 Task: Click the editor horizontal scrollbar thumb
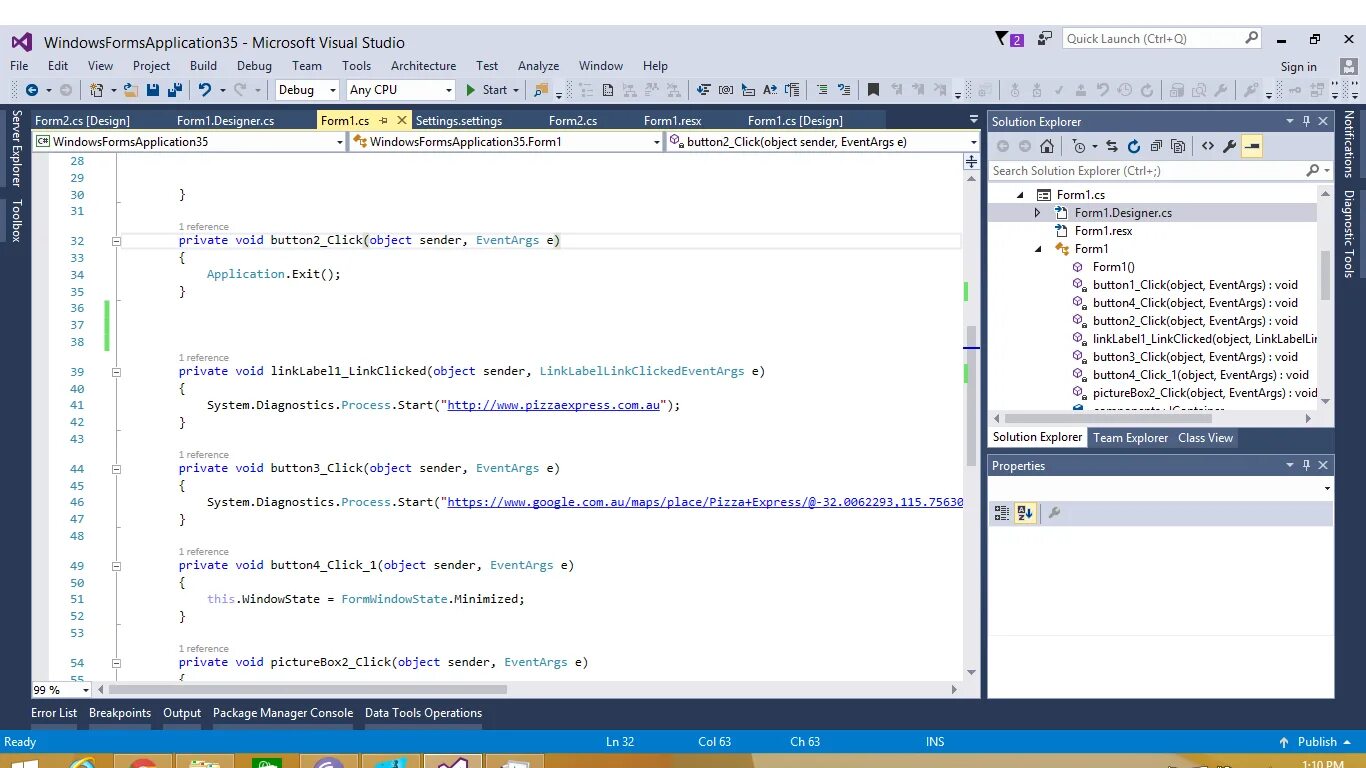coord(308,690)
